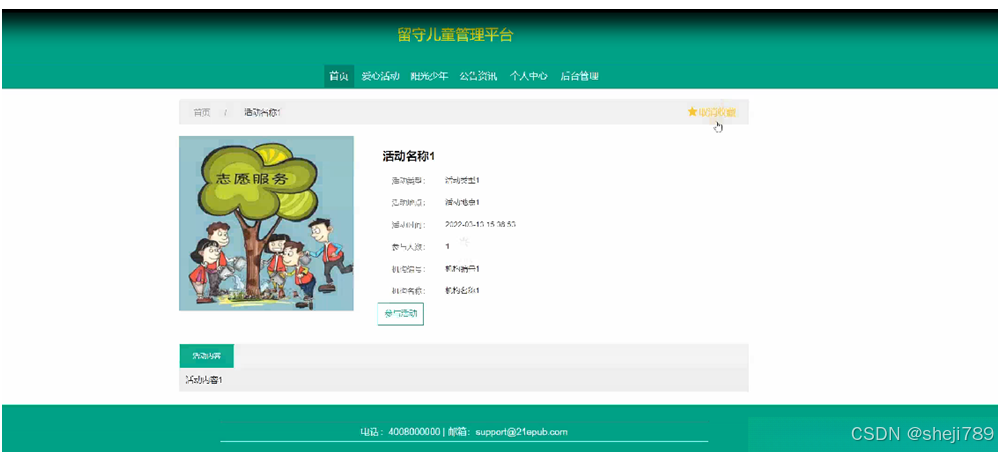Click the 留守儿童管理平台 site title
The image size is (998, 452).
pyautogui.click(x=455, y=35)
